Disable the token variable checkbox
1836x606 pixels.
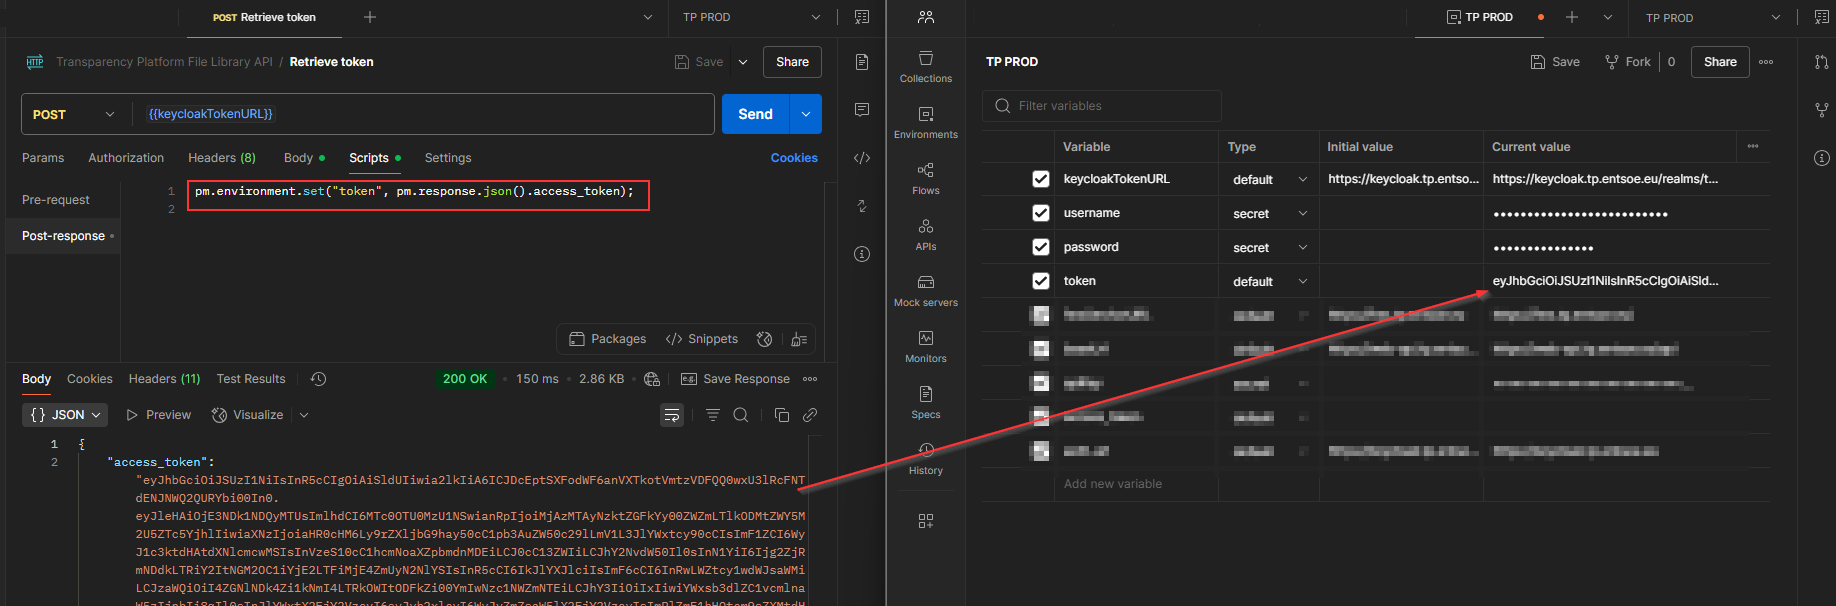coord(1041,281)
